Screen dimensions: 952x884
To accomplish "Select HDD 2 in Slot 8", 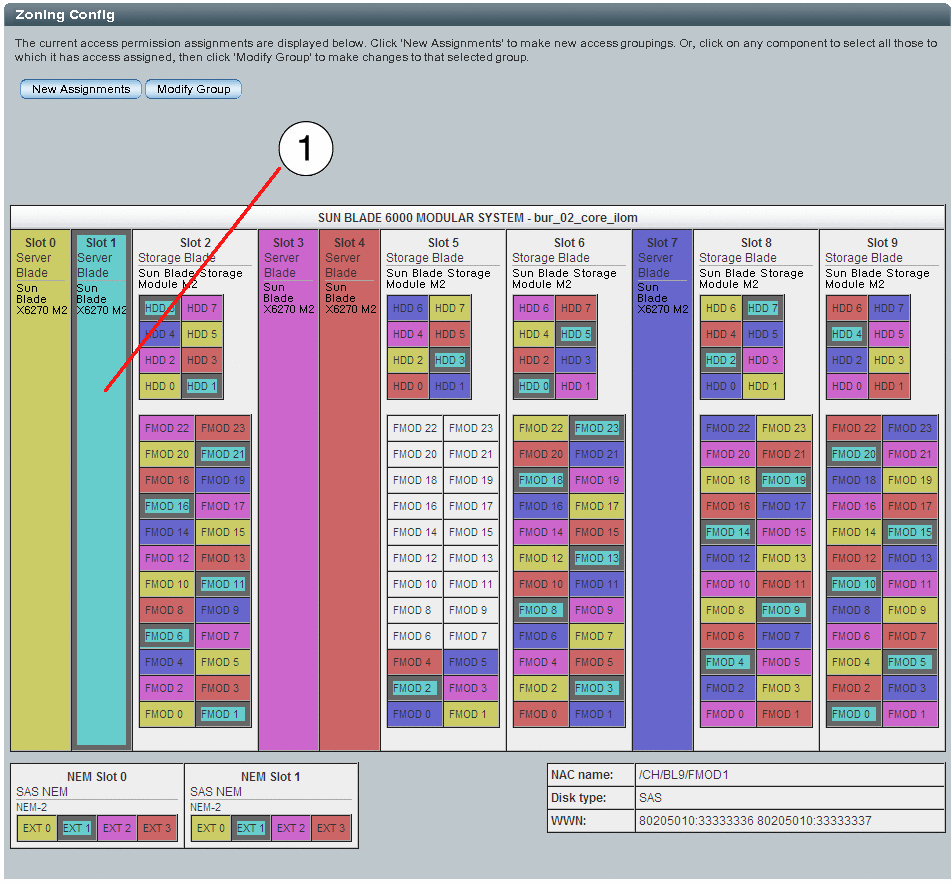I will coord(721,360).
